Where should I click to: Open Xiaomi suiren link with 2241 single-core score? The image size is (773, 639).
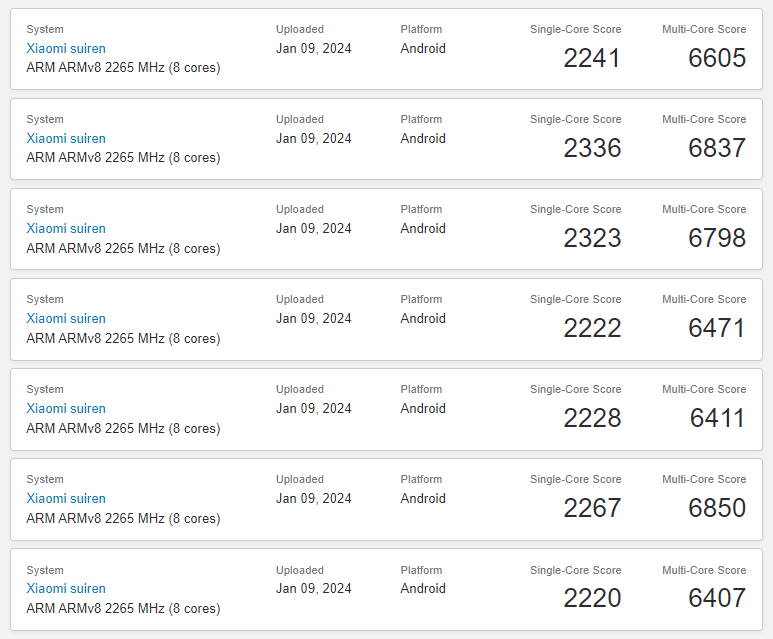66,49
